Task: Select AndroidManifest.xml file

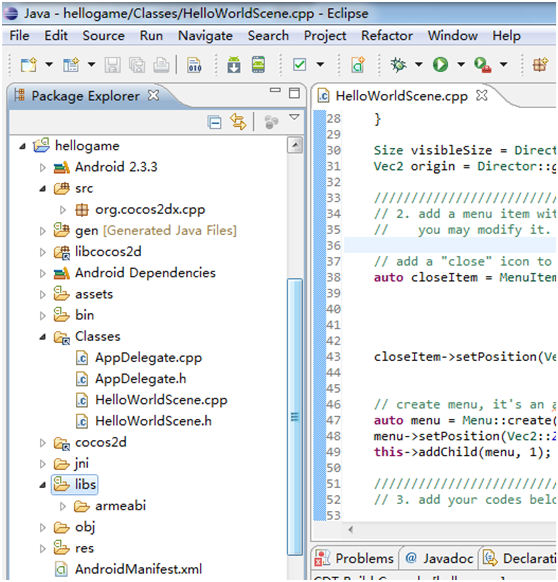Action: [x=138, y=569]
